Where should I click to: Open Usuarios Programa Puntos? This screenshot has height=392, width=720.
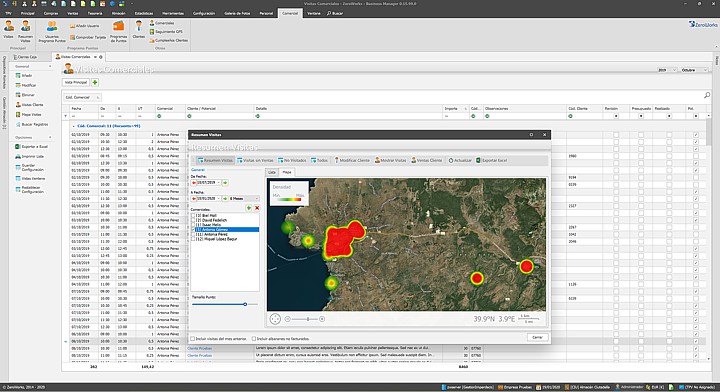pyautogui.click(x=52, y=31)
